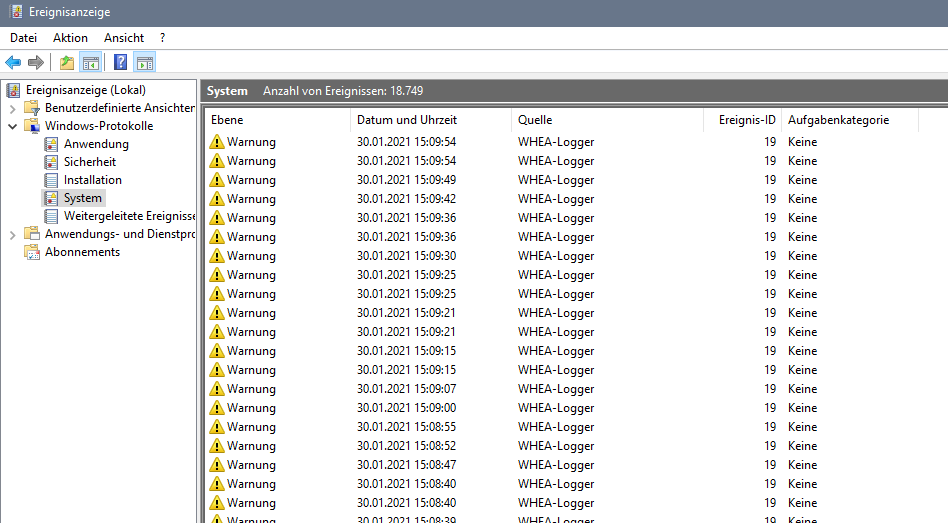Click the Abonnements icon
Image resolution: width=948 pixels, height=523 pixels.
[x=31, y=252]
